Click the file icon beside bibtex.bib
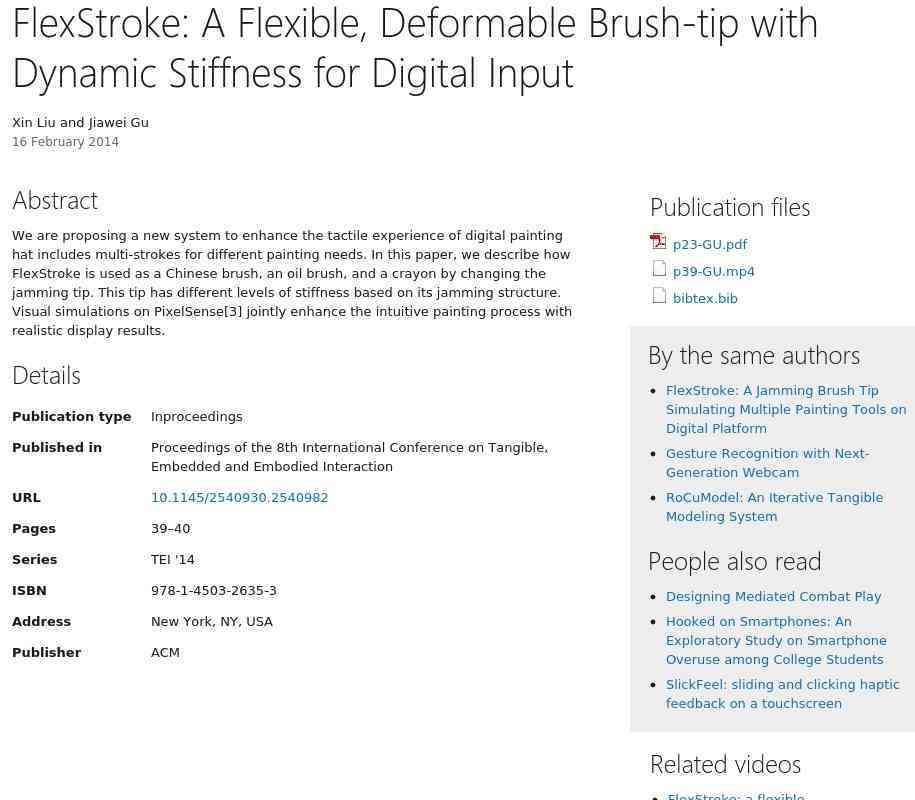This screenshot has height=800, width=915. 659,296
